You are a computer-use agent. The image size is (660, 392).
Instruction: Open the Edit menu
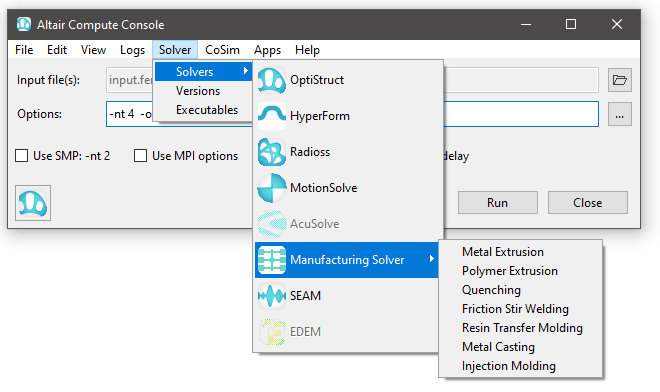[57, 50]
